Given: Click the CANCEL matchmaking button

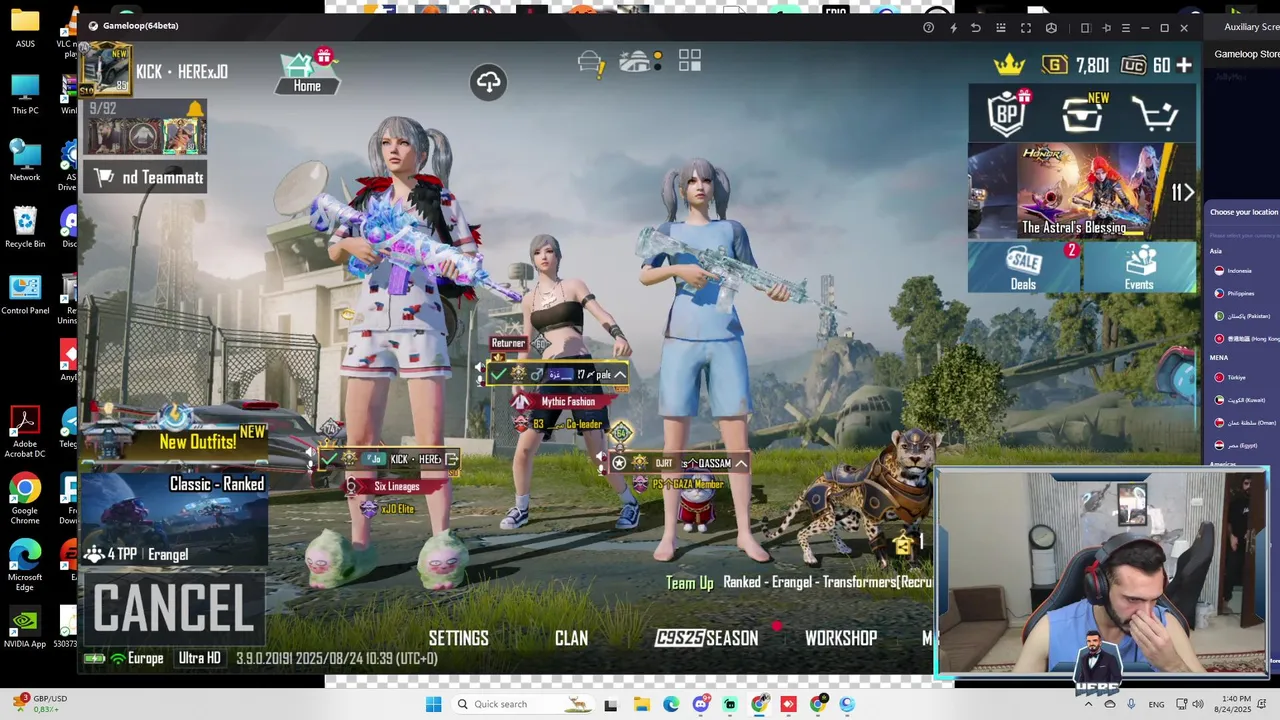Looking at the screenshot, I should tap(174, 608).
